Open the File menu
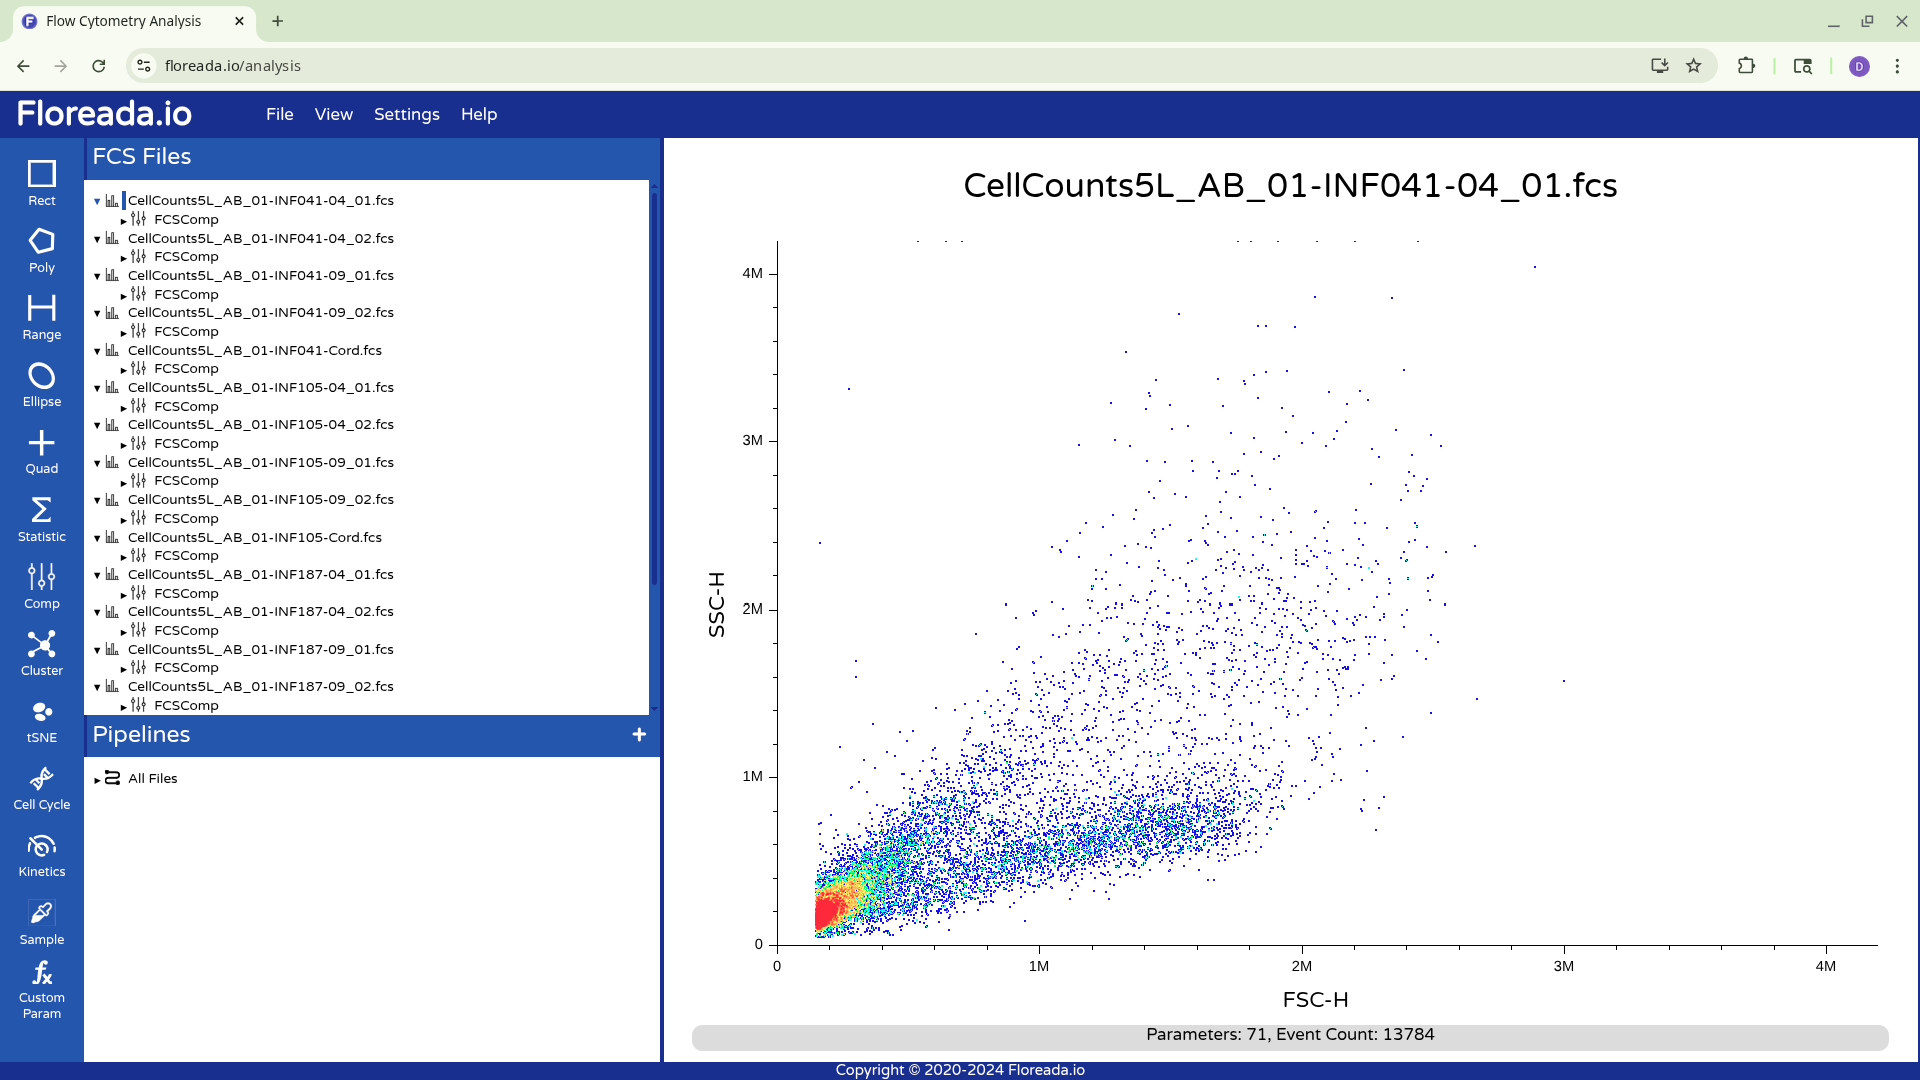 tap(279, 114)
